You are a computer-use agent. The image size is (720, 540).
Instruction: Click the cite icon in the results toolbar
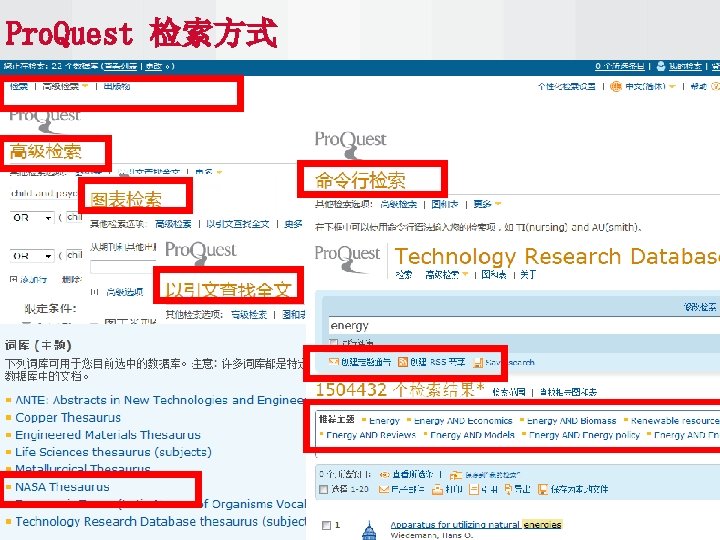[474, 489]
